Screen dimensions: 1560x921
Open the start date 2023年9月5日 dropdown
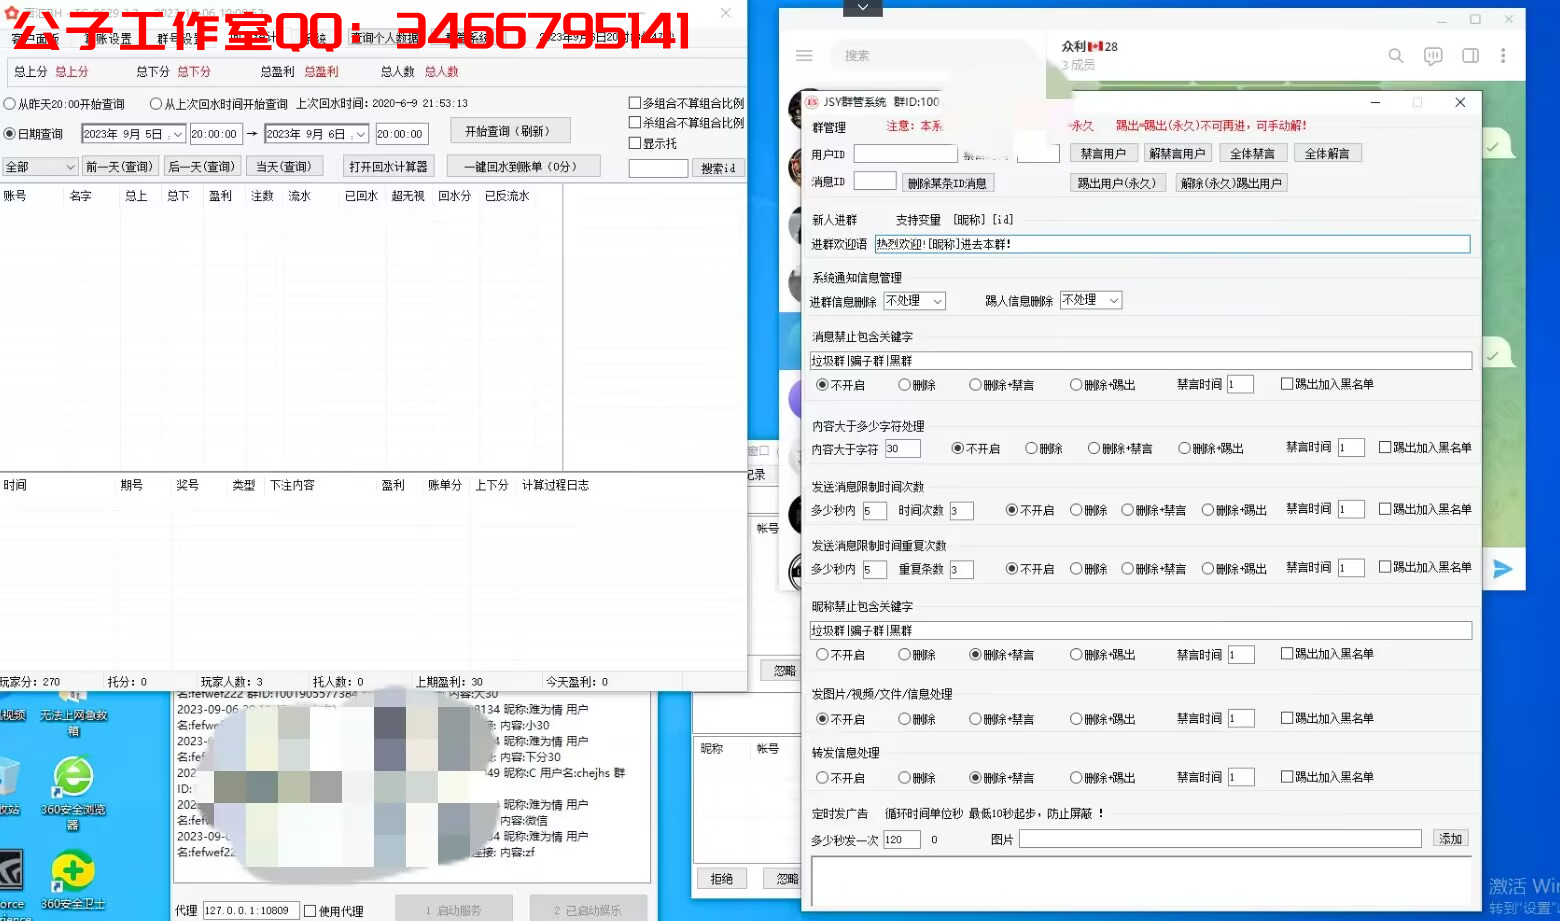[x=177, y=134]
